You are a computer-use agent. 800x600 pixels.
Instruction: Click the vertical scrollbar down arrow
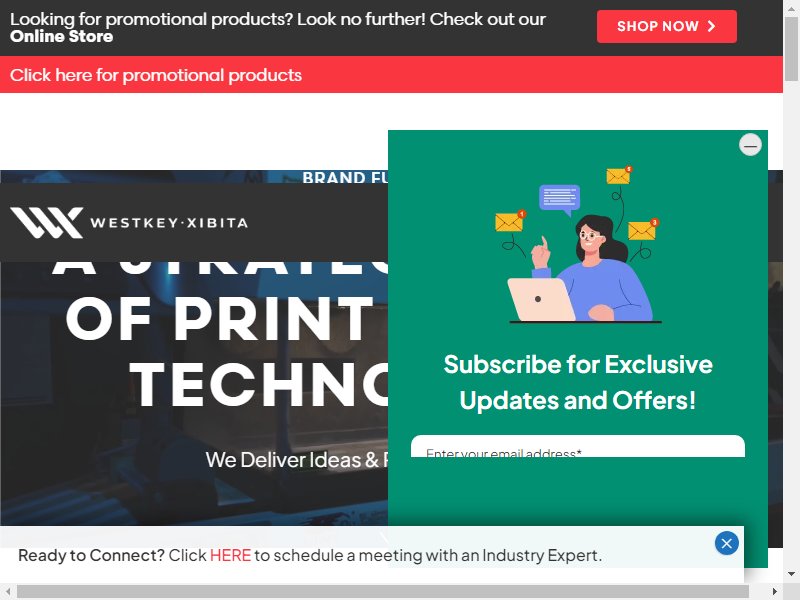click(x=791, y=574)
